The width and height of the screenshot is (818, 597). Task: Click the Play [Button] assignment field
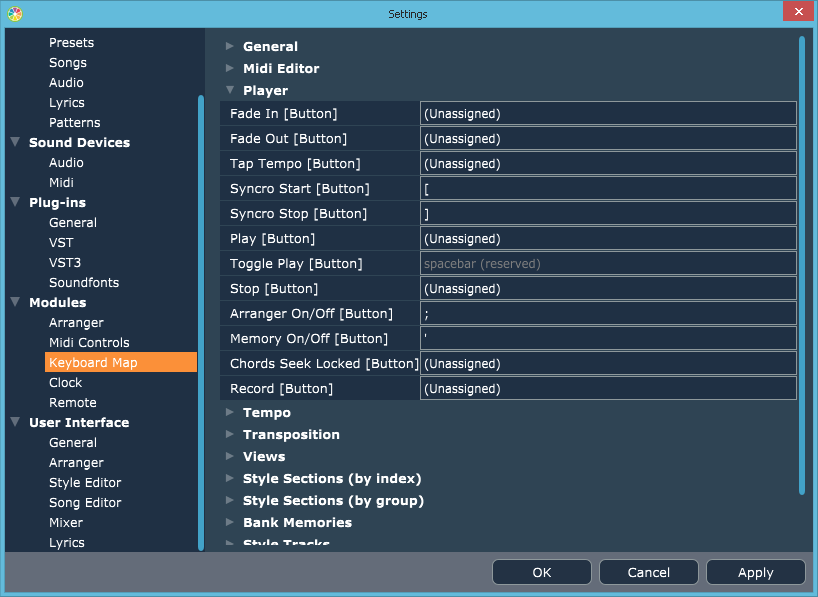pyautogui.click(x=608, y=238)
